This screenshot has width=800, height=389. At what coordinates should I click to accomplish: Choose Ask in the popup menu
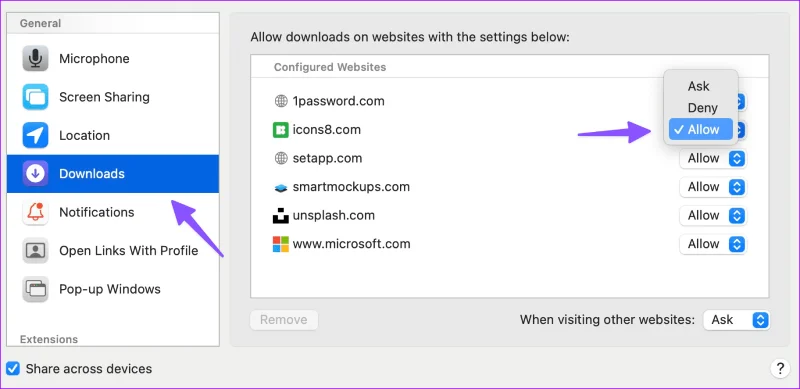click(x=701, y=86)
